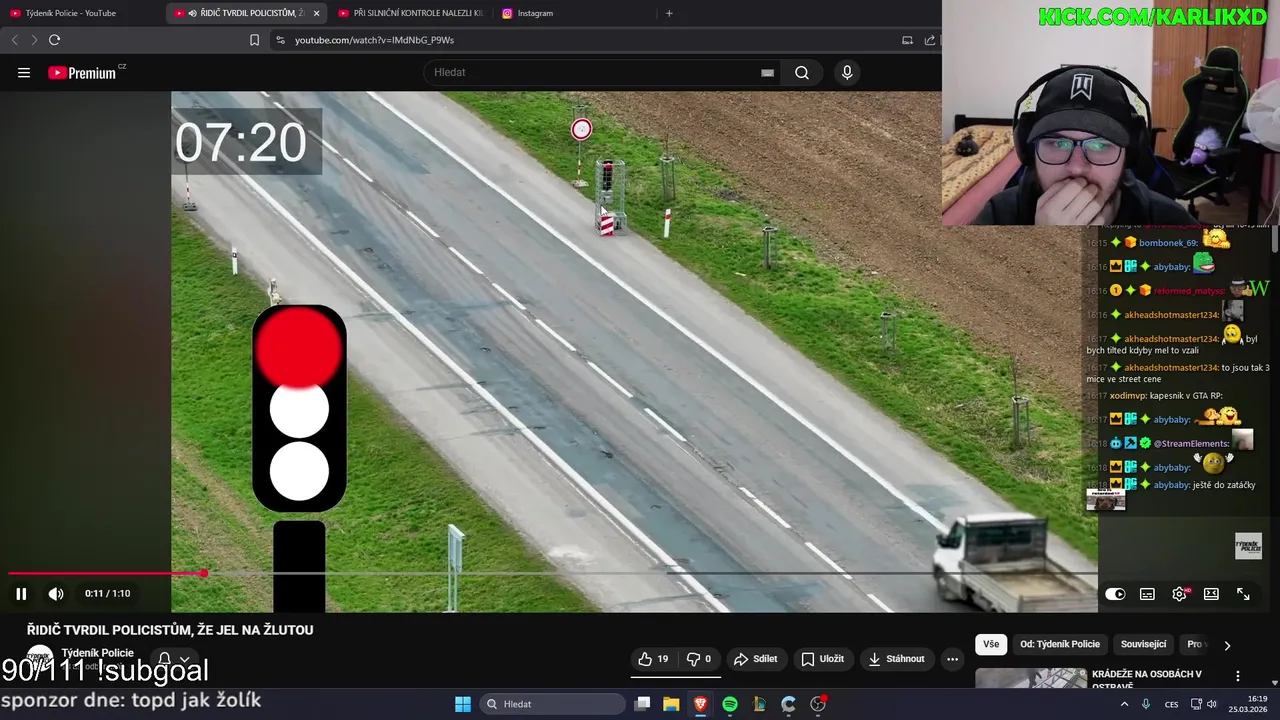
Task: Bookmark this page with the bookmark icon
Action: tap(254, 40)
